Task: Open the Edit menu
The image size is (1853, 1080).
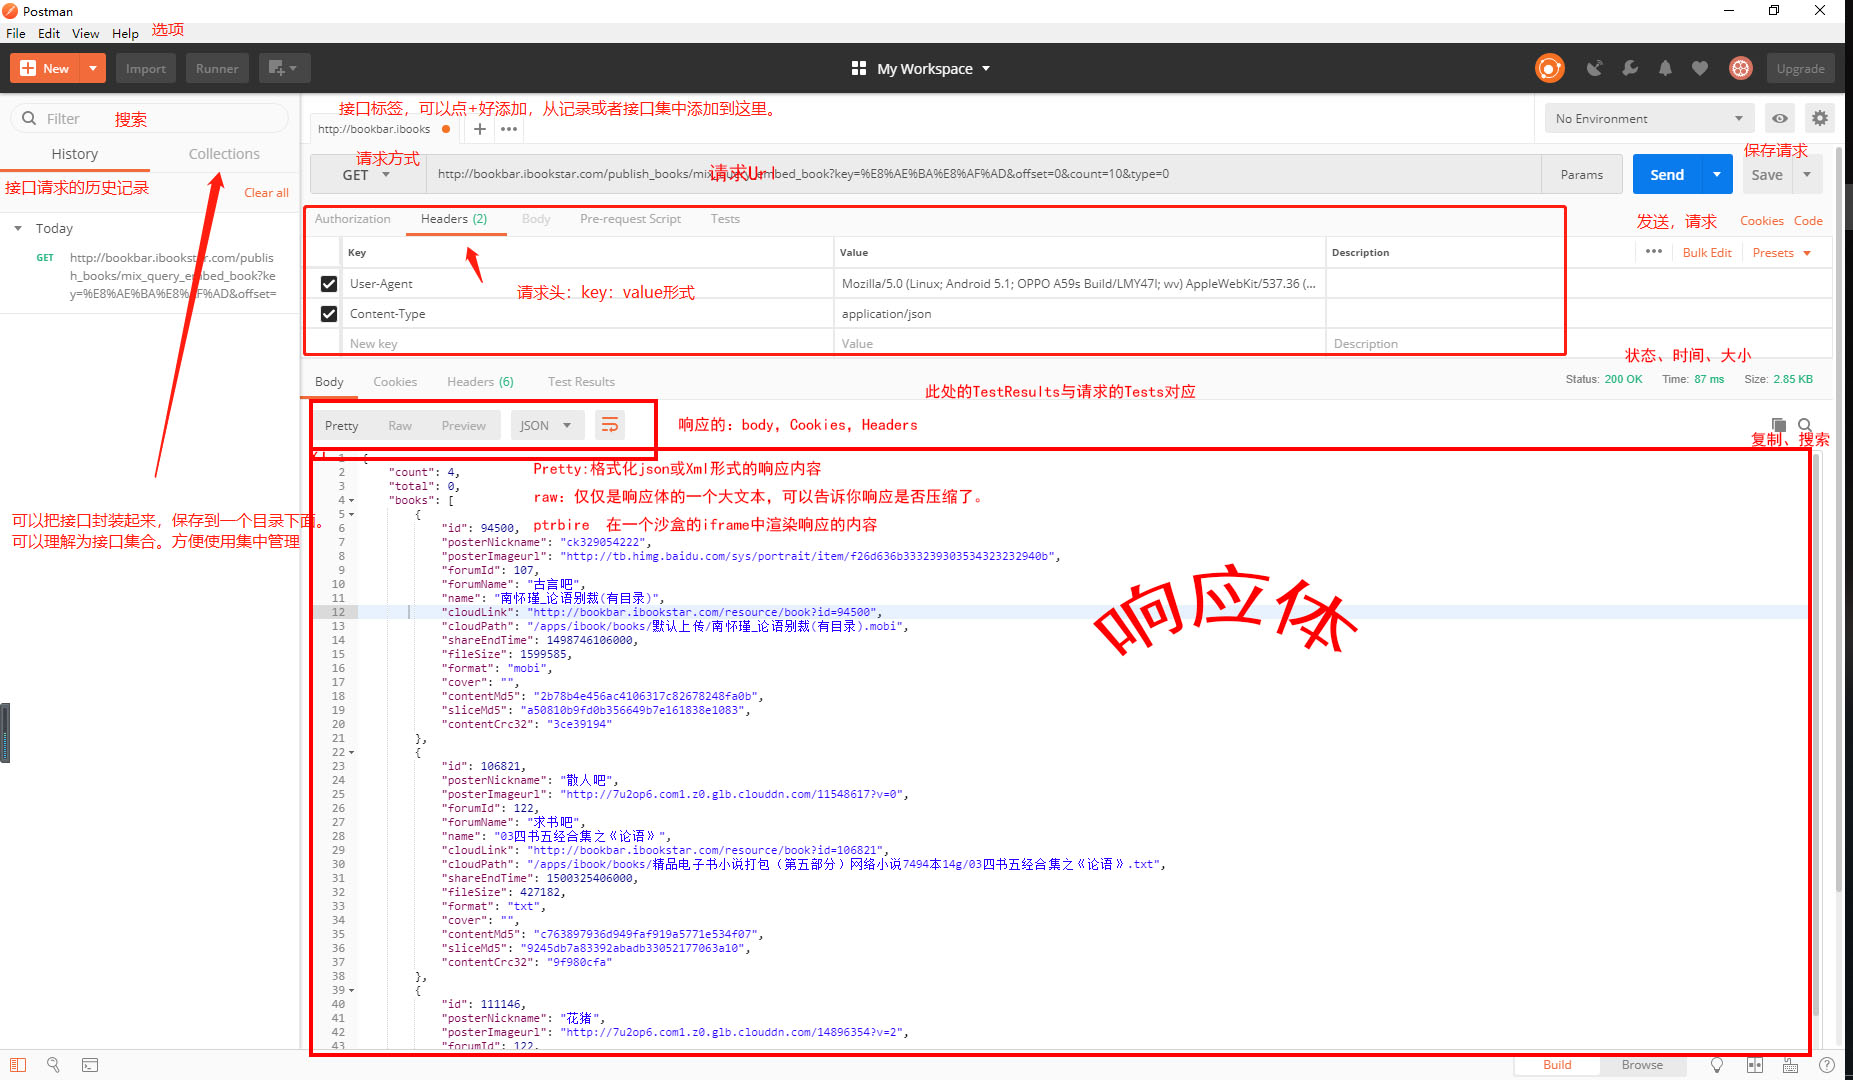Action: pos(49,33)
